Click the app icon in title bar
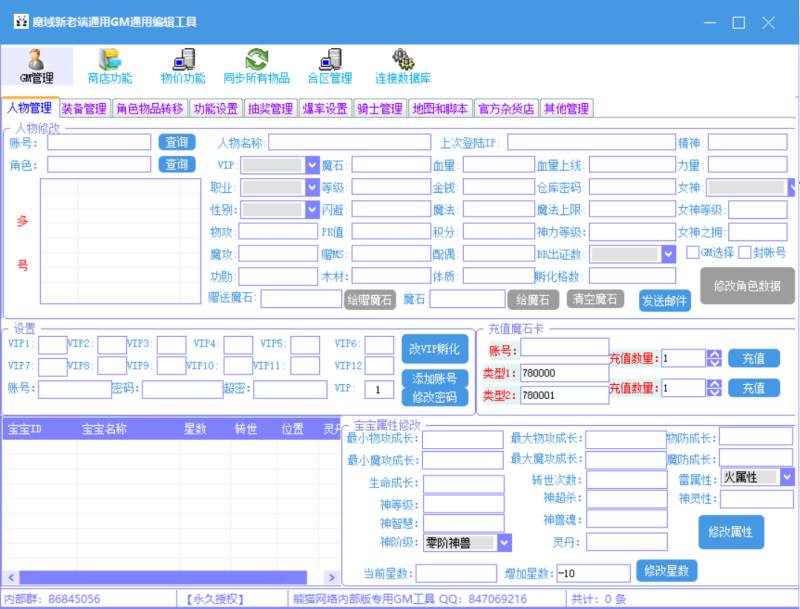The width and height of the screenshot is (800, 609). (21, 21)
